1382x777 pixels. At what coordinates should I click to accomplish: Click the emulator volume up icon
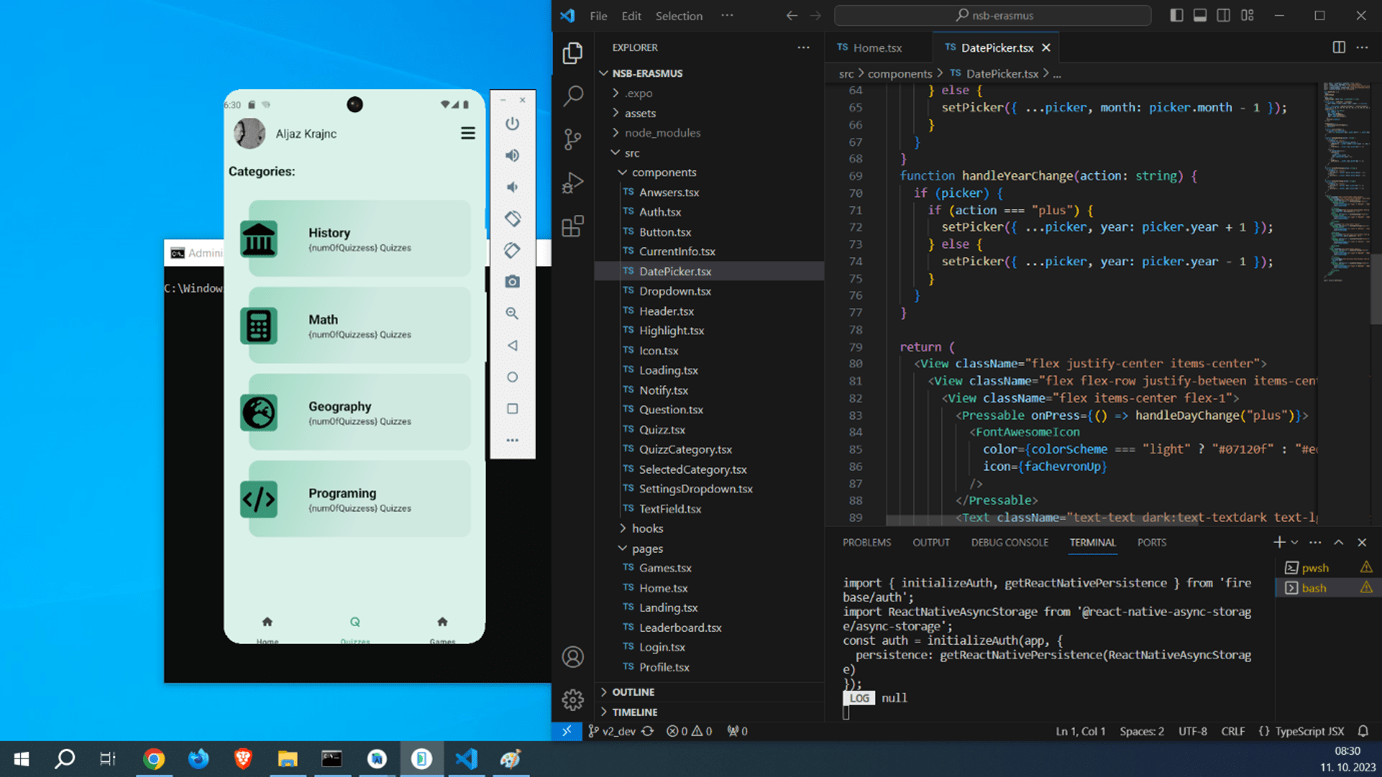(x=512, y=156)
